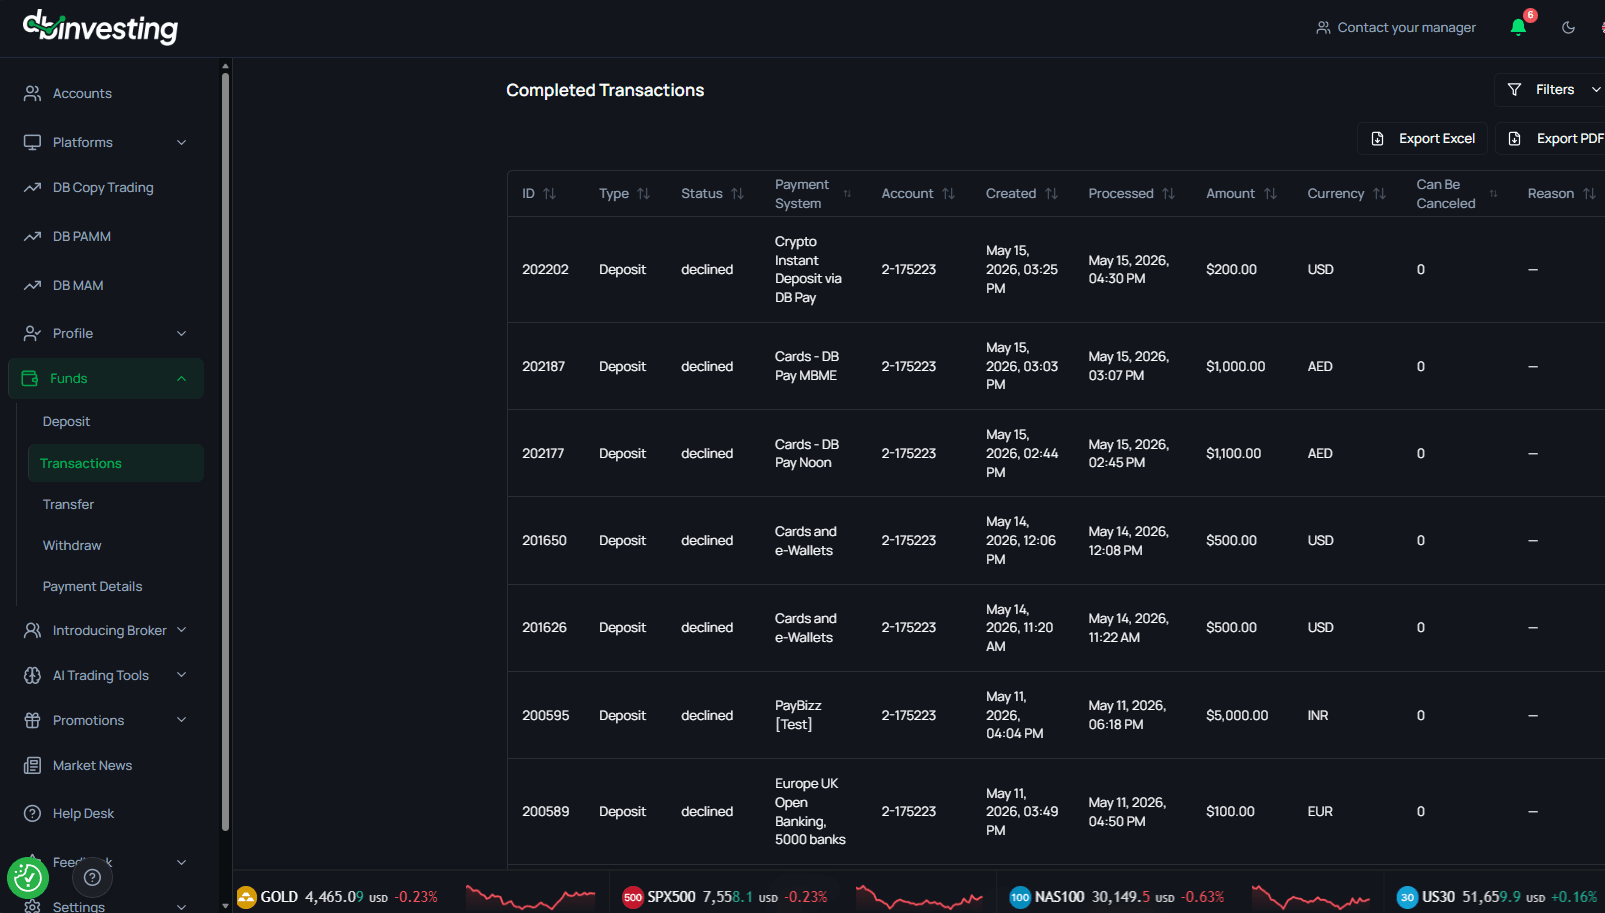The height and width of the screenshot is (913, 1605).
Task: Click the Introducing Broker icon
Action: point(33,630)
